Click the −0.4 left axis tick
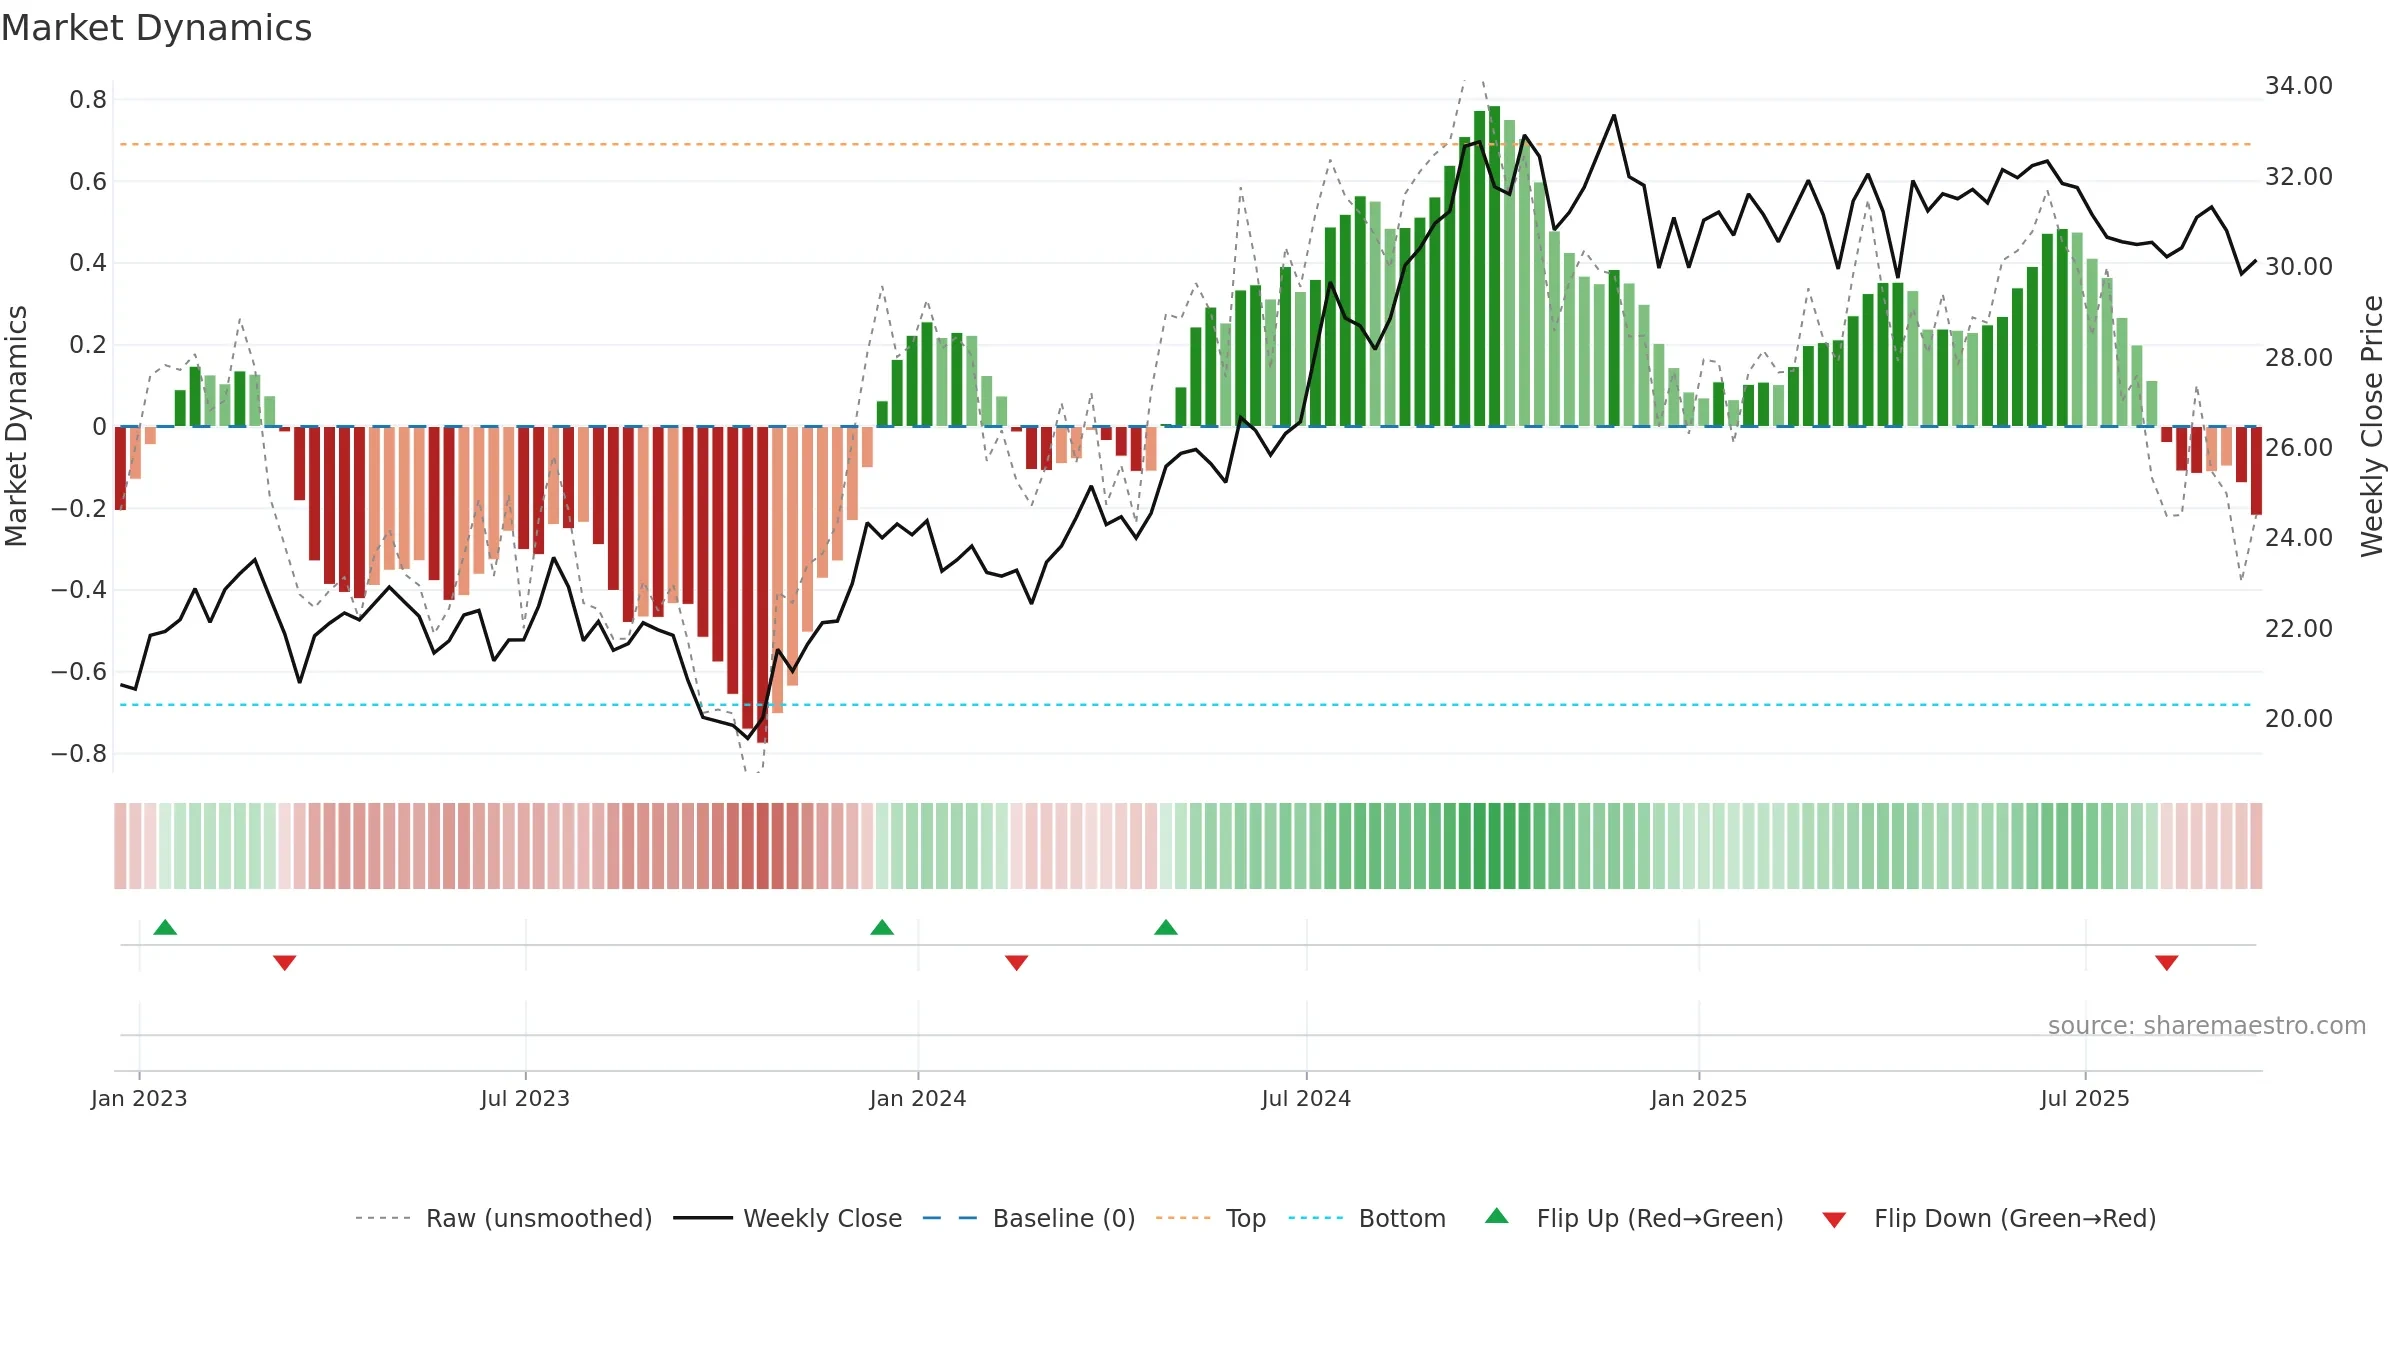2400x1350 pixels. click(79, 590)
